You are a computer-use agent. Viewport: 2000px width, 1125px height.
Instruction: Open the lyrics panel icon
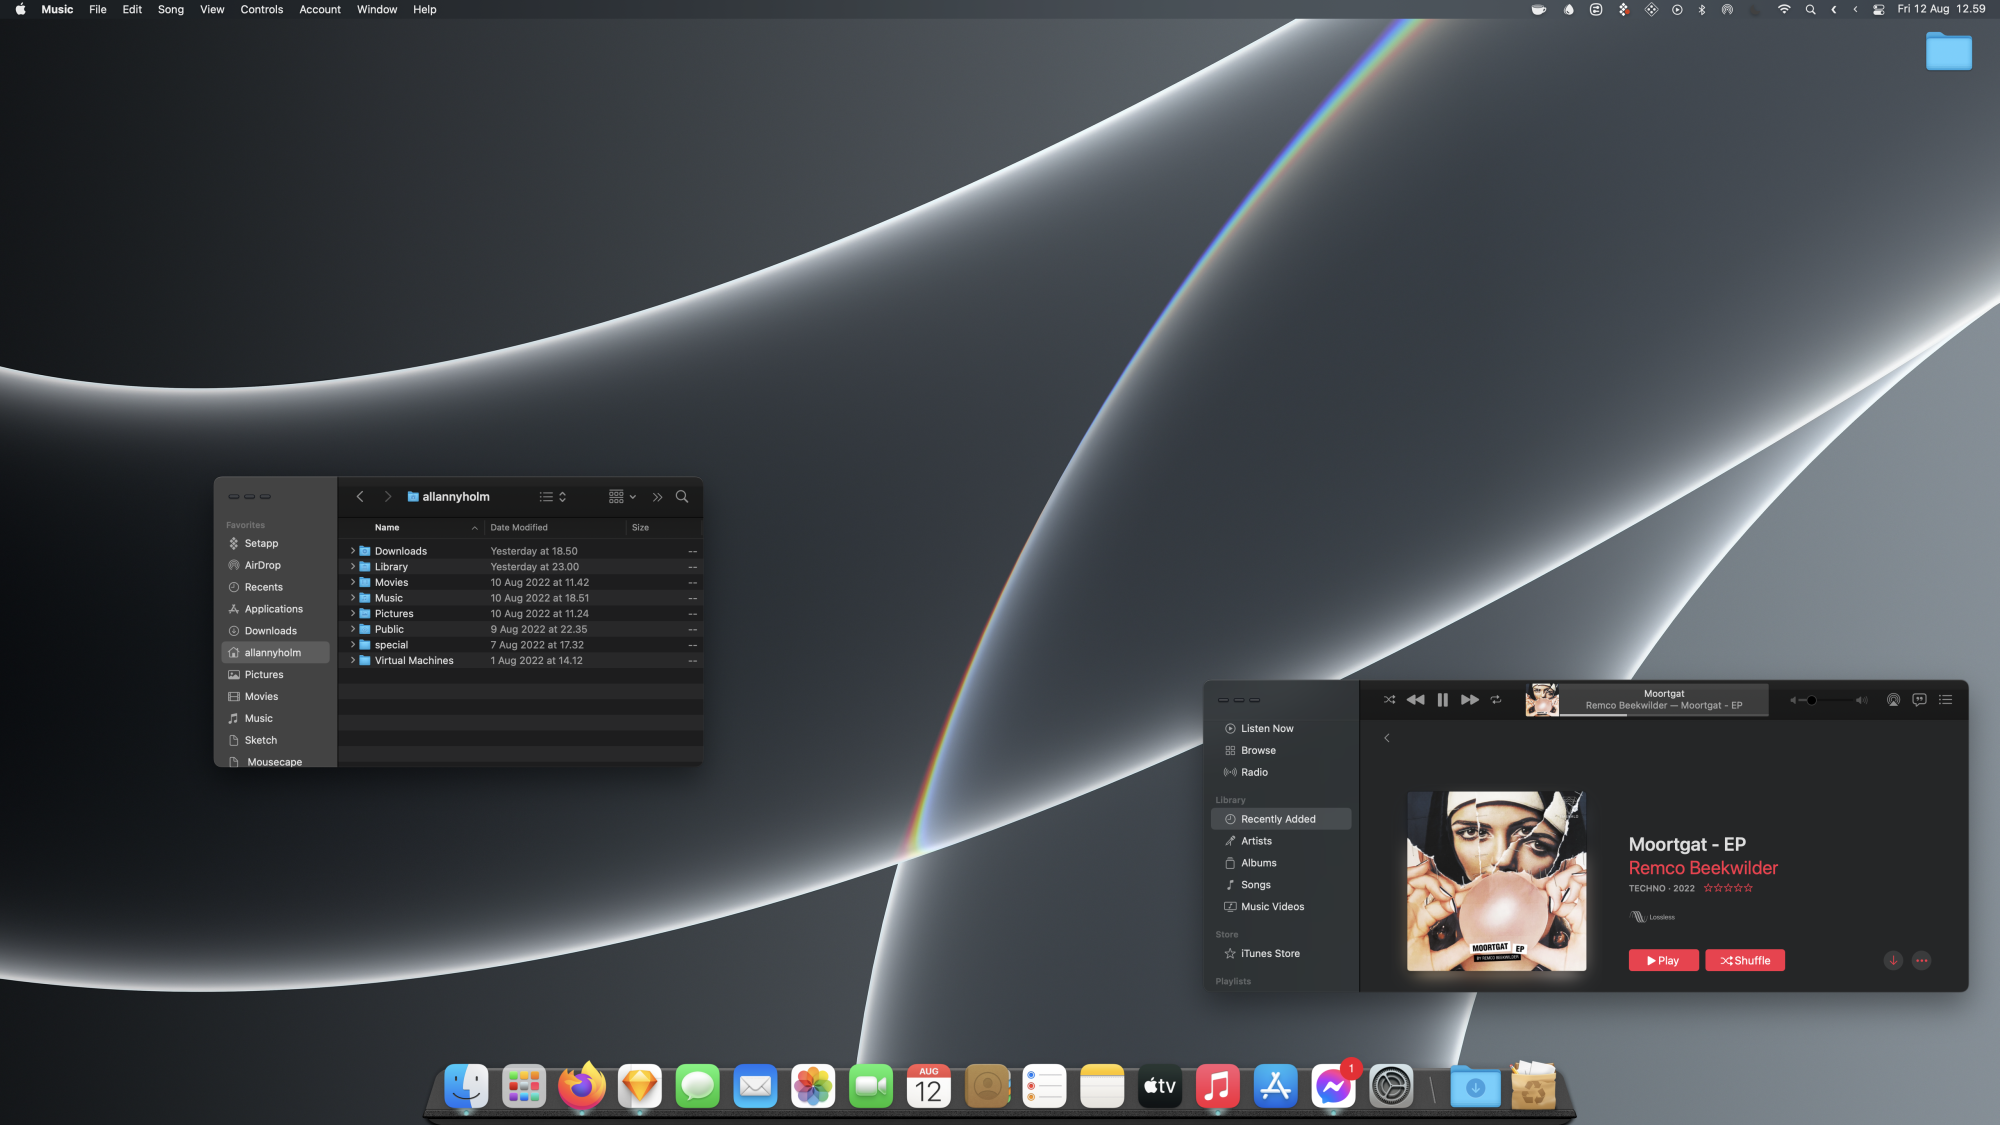pyautogui.click(x=1919, y=700)
